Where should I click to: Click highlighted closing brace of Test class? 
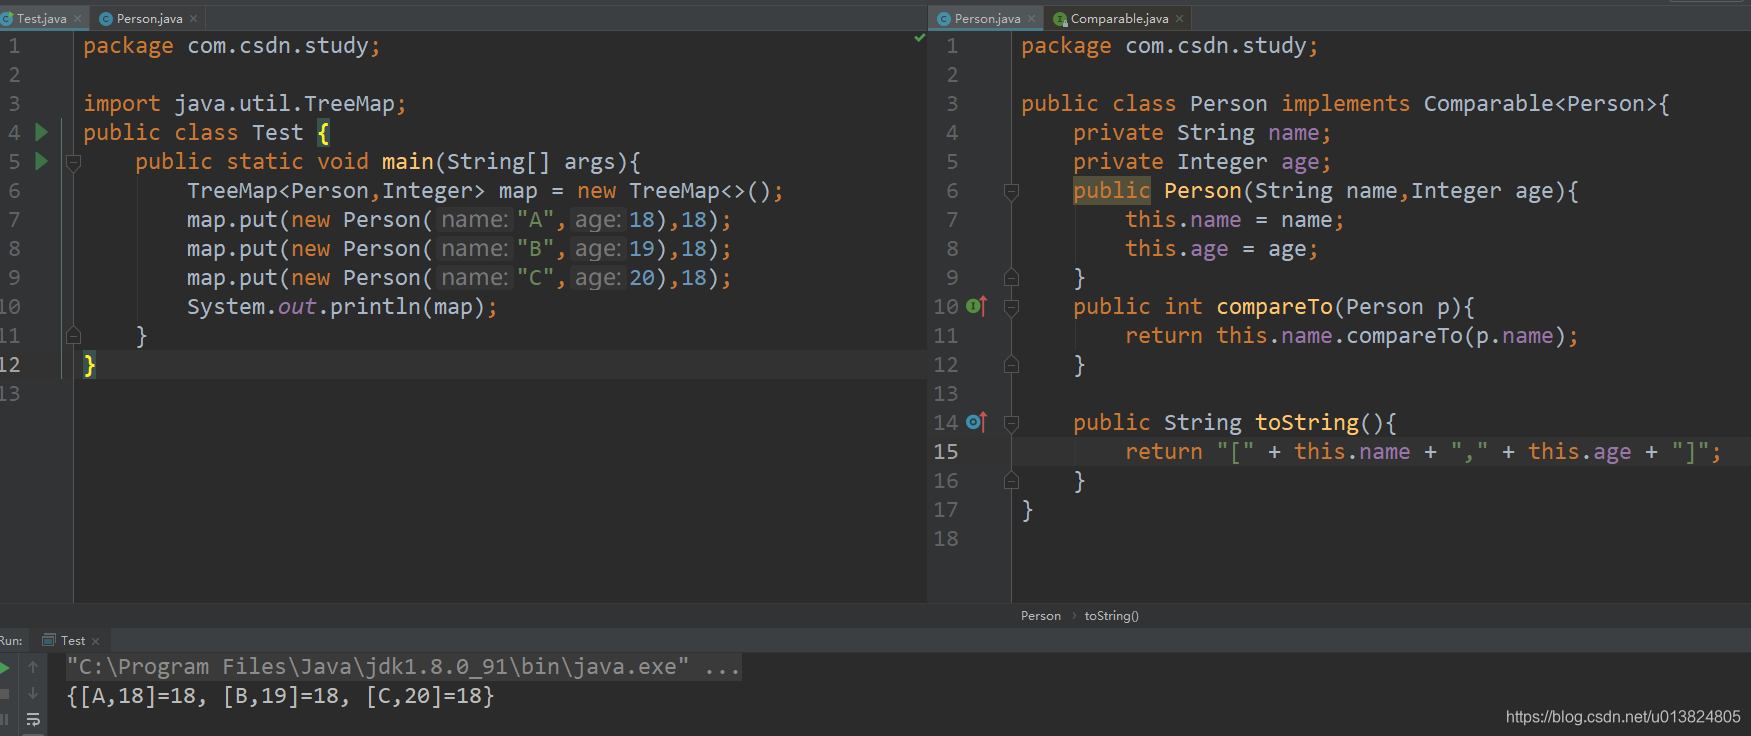[89, 365]
